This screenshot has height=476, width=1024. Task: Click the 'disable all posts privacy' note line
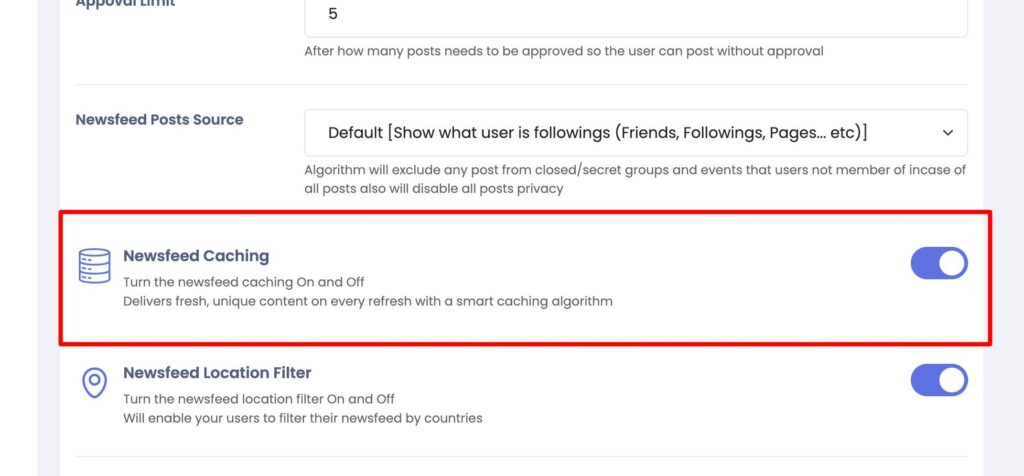pyautogui.click(x=434, y=189)
